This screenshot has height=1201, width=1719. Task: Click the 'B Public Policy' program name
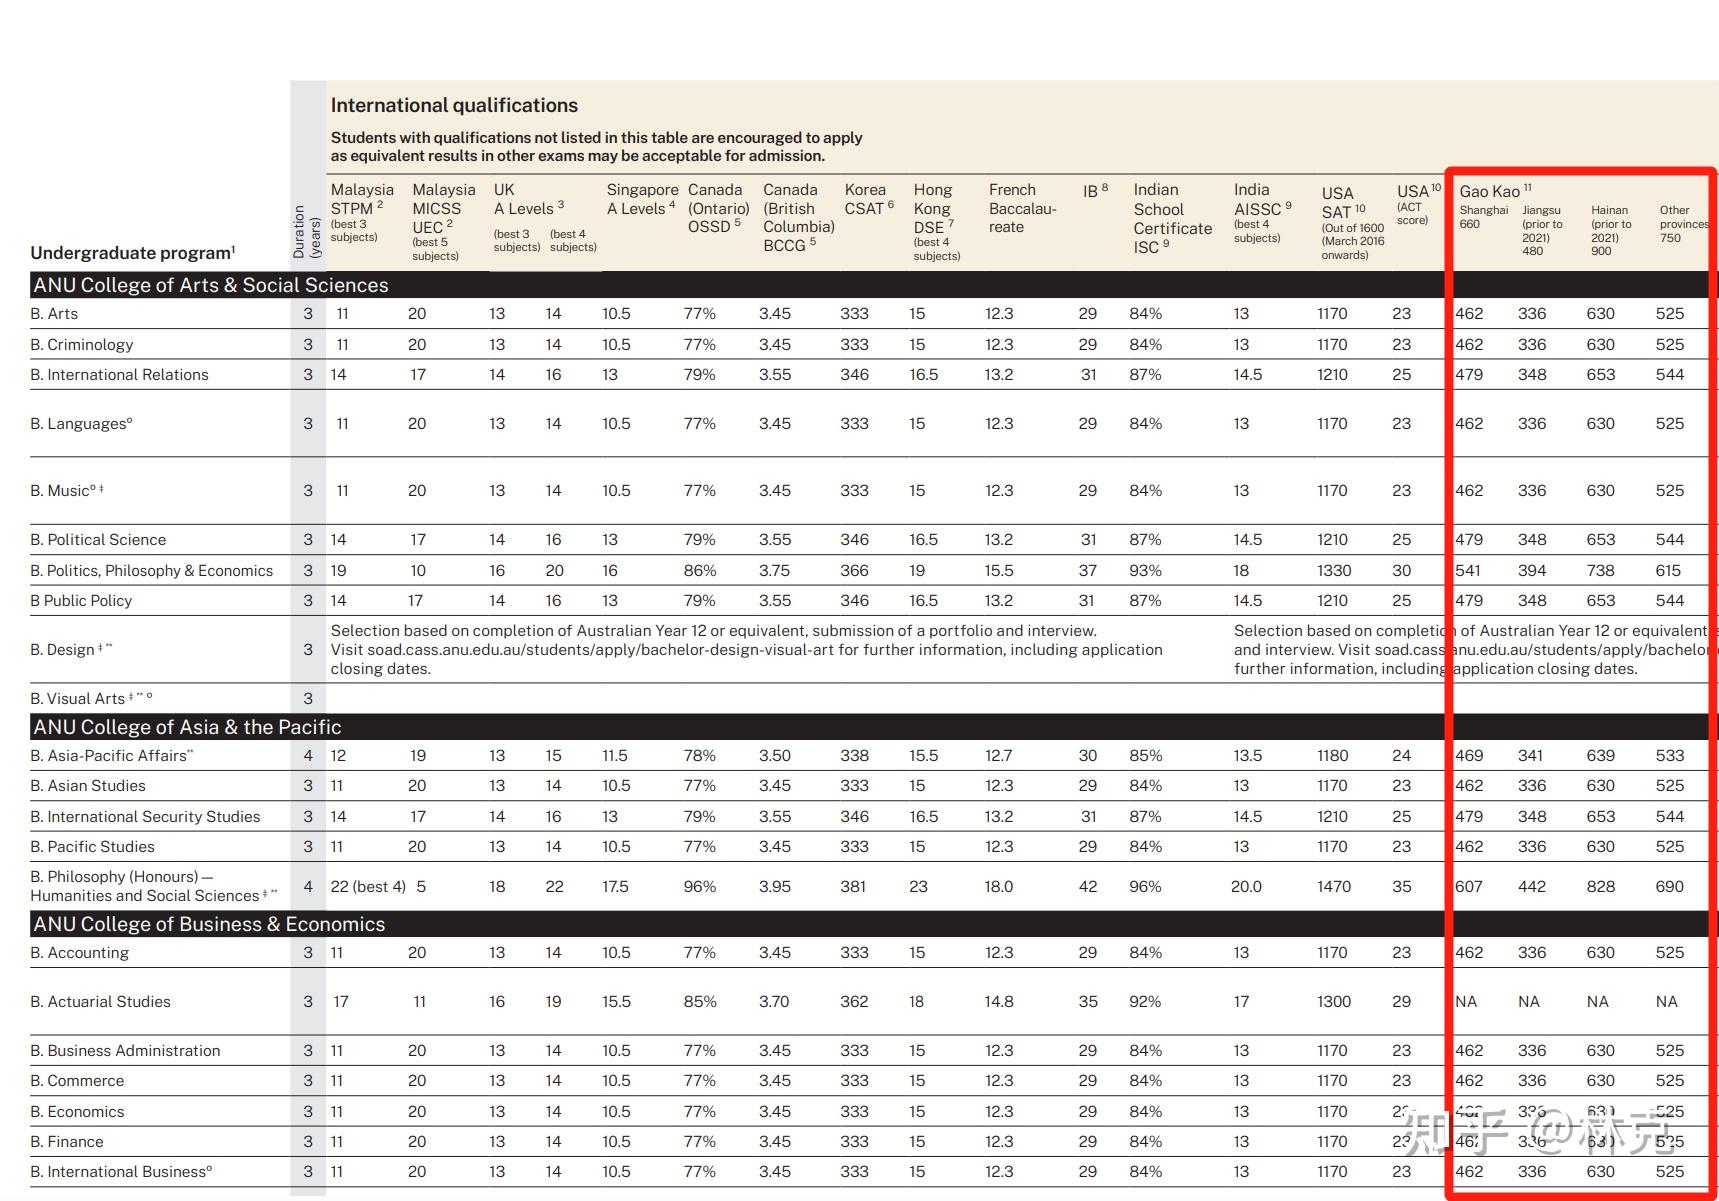point(81,600)
